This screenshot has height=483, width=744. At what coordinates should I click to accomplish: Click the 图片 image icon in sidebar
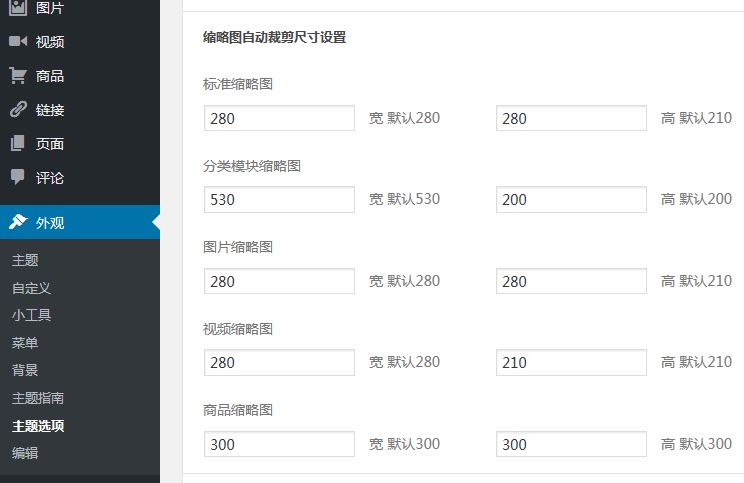click(x=18, y=7)
